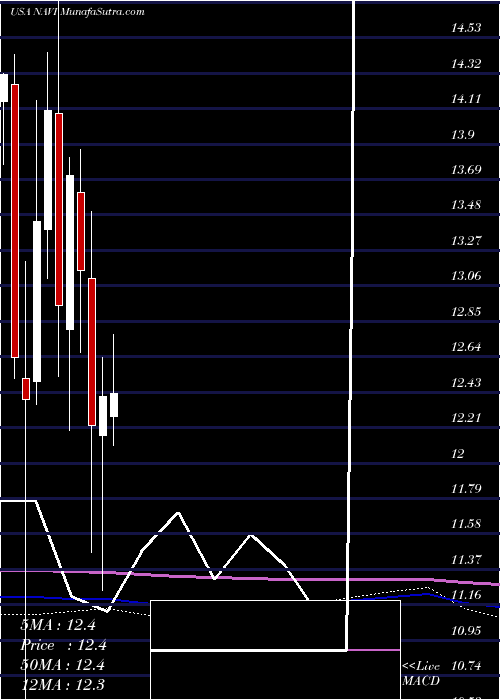Click the 13.69 axis label

[x=466, y=170]
